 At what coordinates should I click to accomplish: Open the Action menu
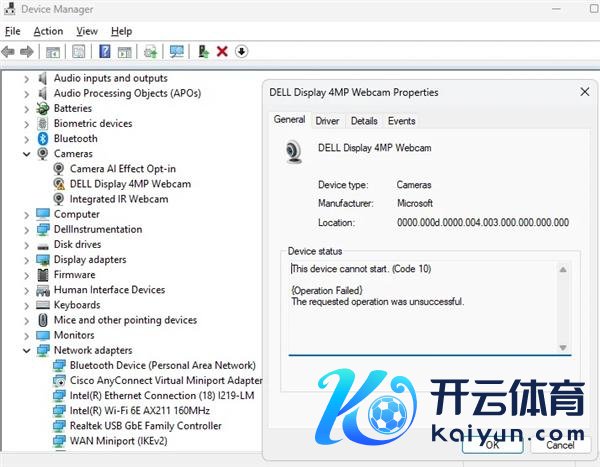coord(48,31)
